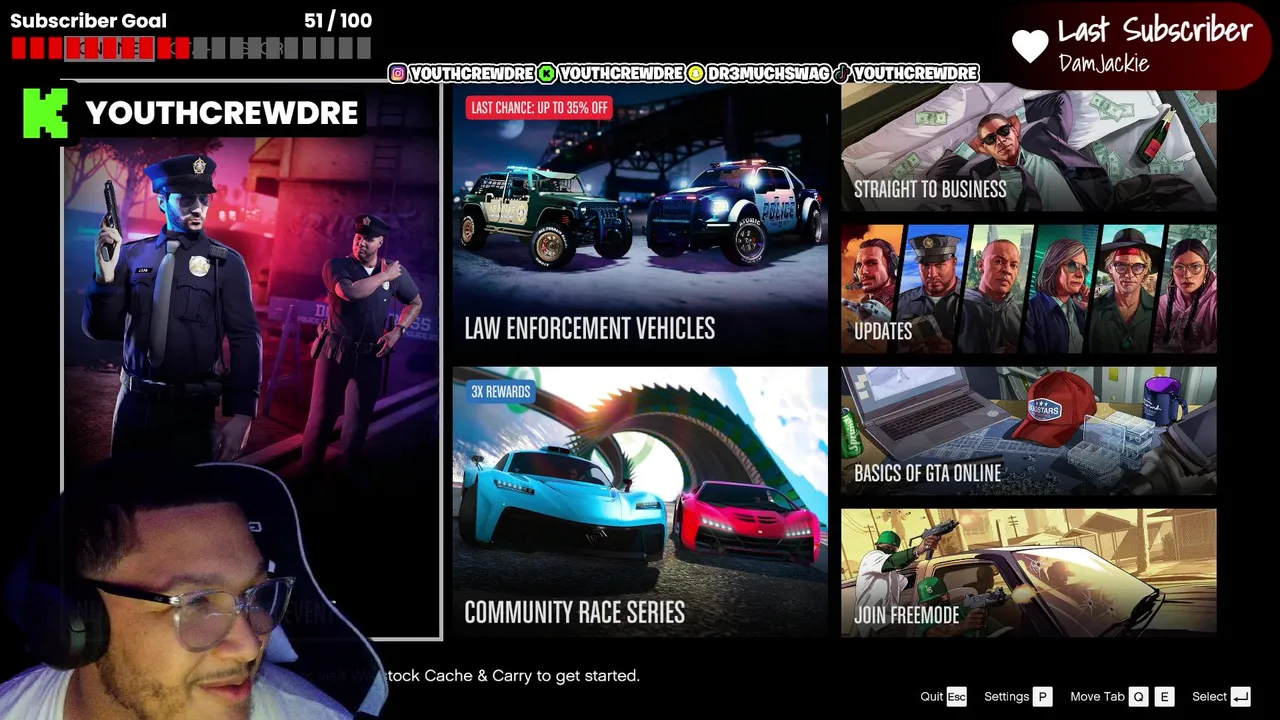Click the Subscriber Goal heading

[88, 20]
